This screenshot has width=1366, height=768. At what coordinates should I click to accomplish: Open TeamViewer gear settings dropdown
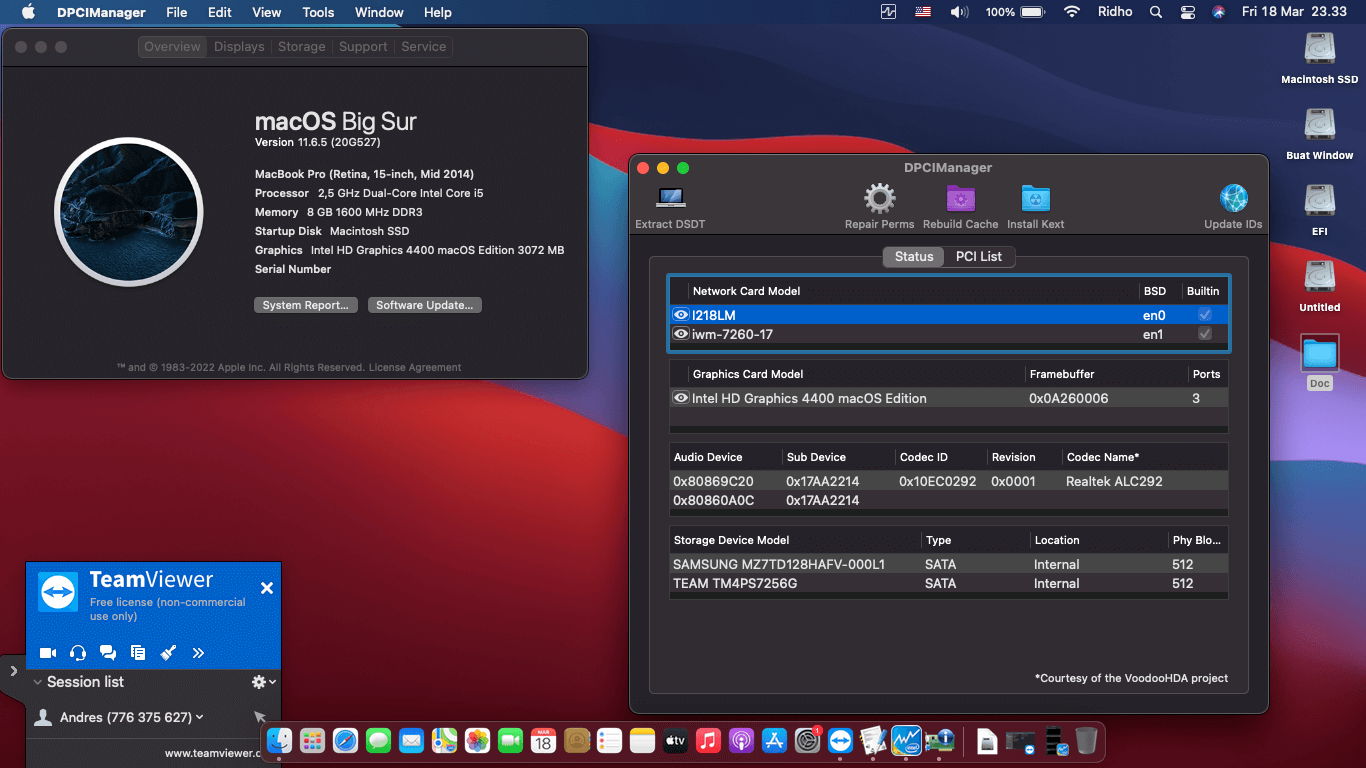pyautogui.click(x=264, y=681)
